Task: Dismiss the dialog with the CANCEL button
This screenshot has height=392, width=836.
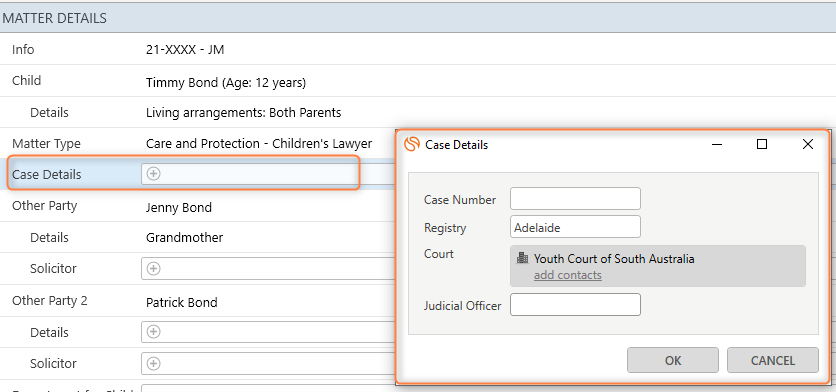Action: [773, 360]
